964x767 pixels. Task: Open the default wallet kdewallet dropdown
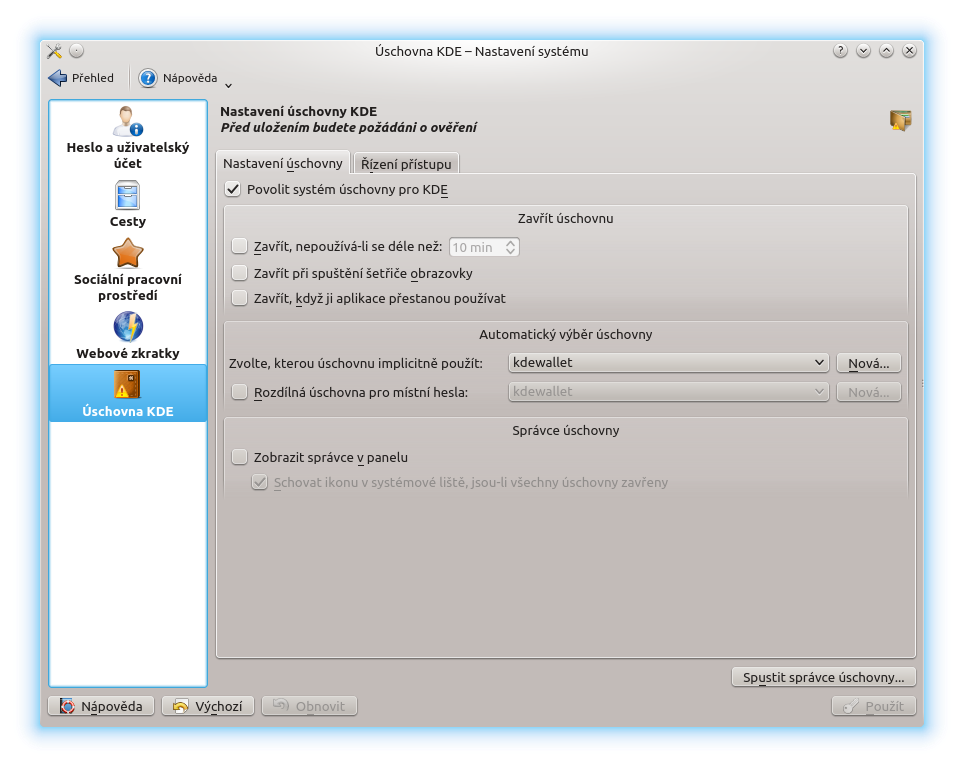click(668, 363)
